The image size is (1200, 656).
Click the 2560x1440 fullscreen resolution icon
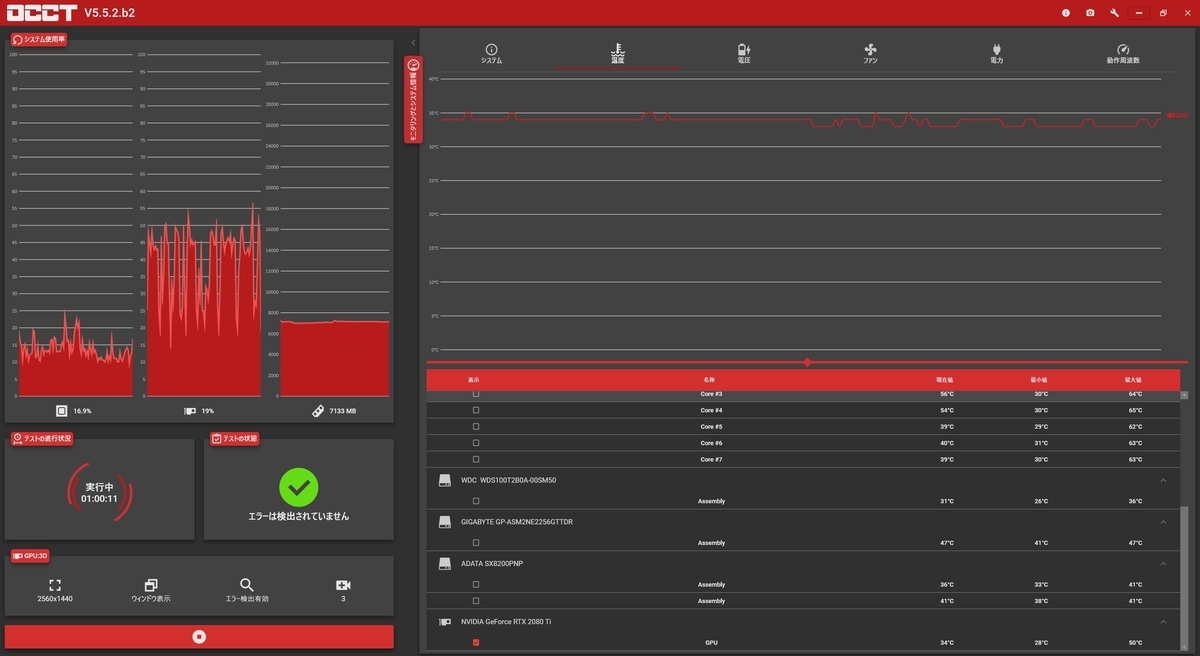click(x=55, y=585)
